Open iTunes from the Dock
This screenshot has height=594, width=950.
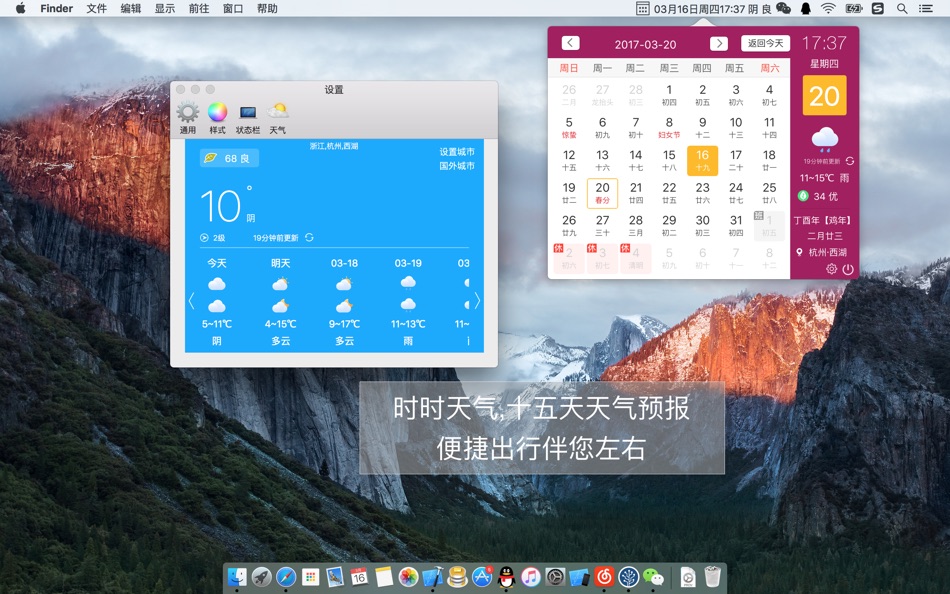pyautogui.click(x=531, y=576)
